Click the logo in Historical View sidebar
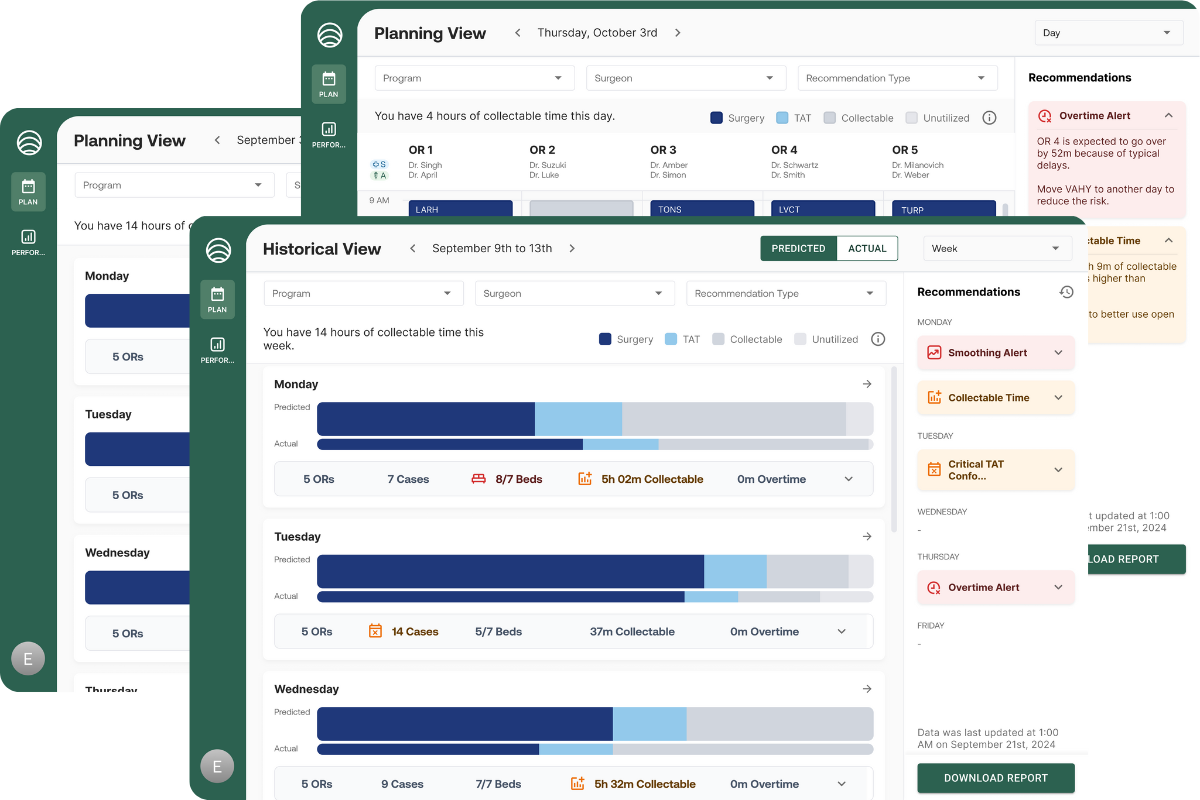 click(x=218, y=250)
